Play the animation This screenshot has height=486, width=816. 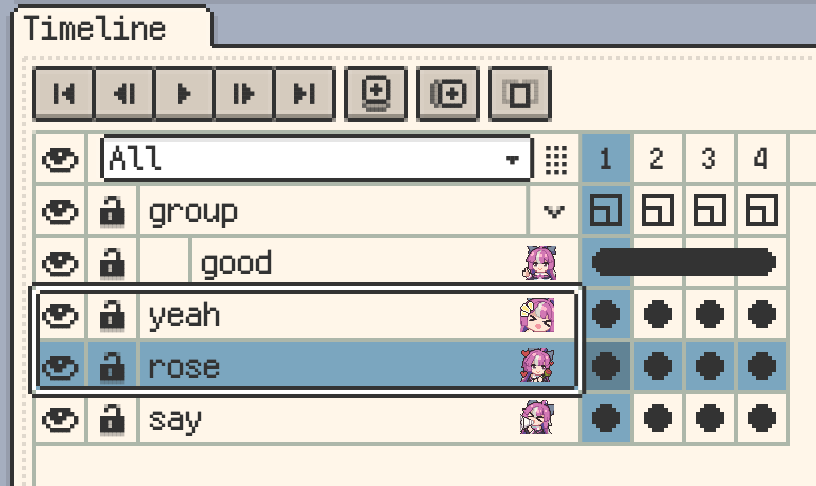[184, 94]
